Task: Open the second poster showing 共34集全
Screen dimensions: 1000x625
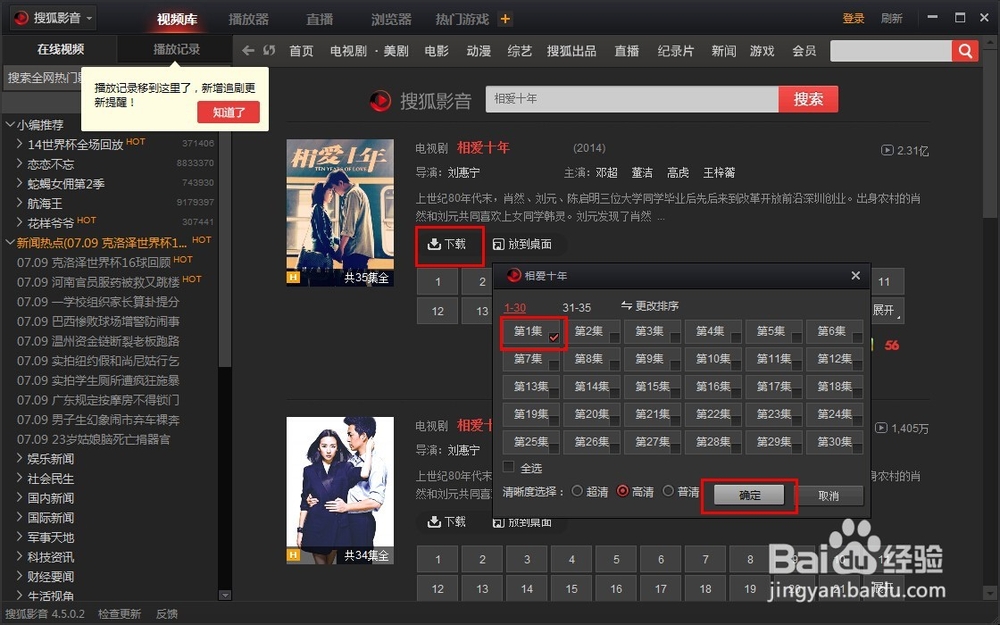Action: point(340,490)
